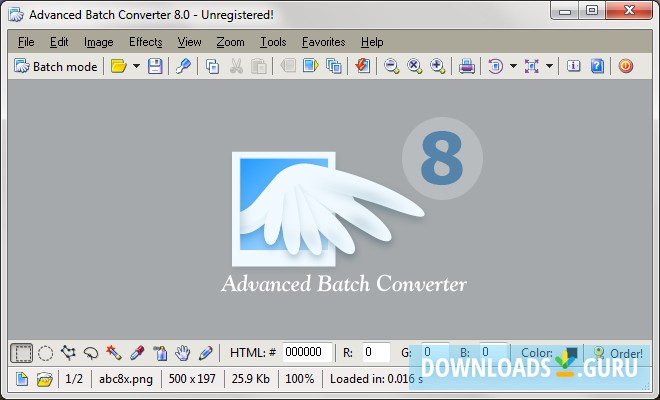This screenshot has width=660, height=400.
Task: Open help with the question mark icon
Action: [x=597, y=66]
